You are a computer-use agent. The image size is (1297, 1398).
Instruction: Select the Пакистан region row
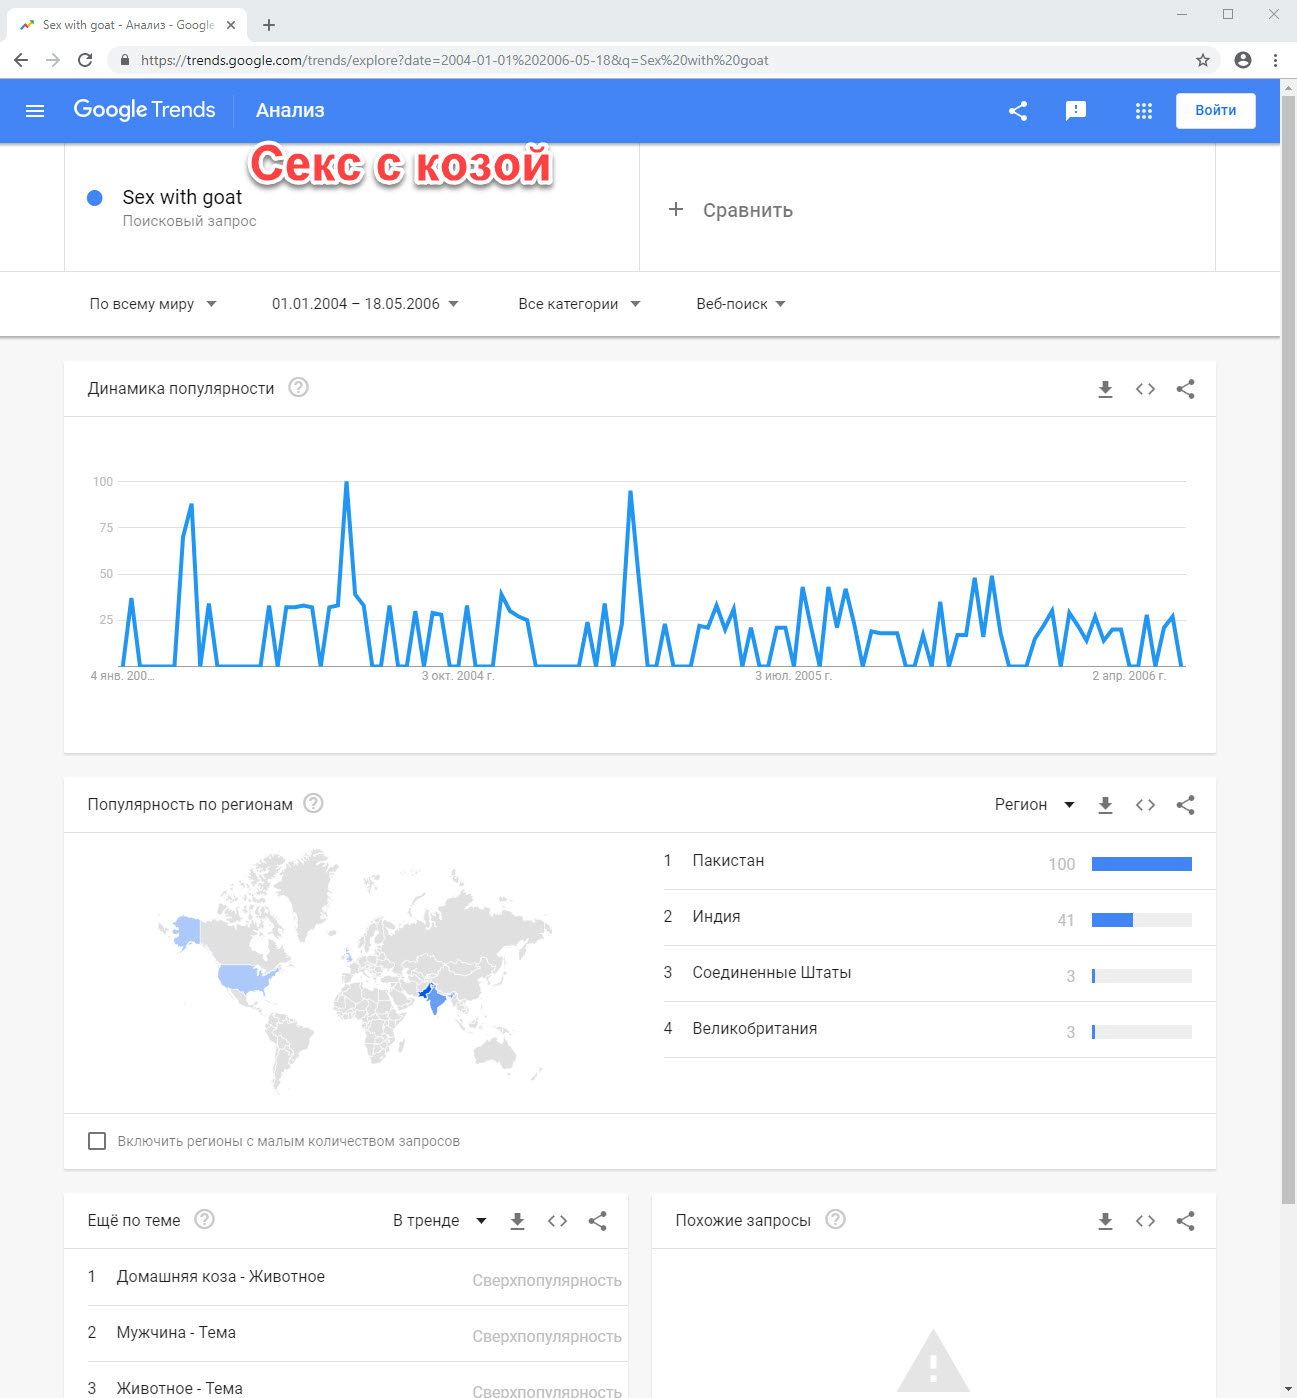click(x=939, y=861)
